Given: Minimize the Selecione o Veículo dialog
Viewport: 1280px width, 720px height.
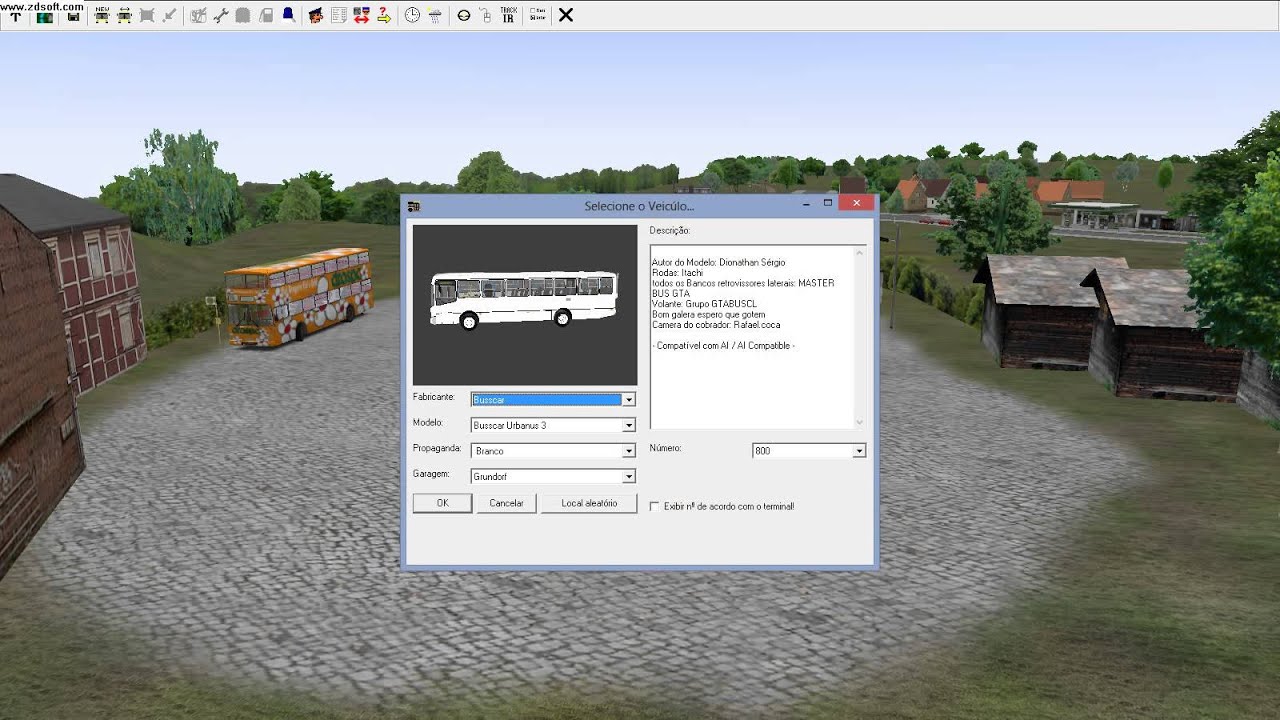Looking at the screenshot, I should click(x=806, y=203).
